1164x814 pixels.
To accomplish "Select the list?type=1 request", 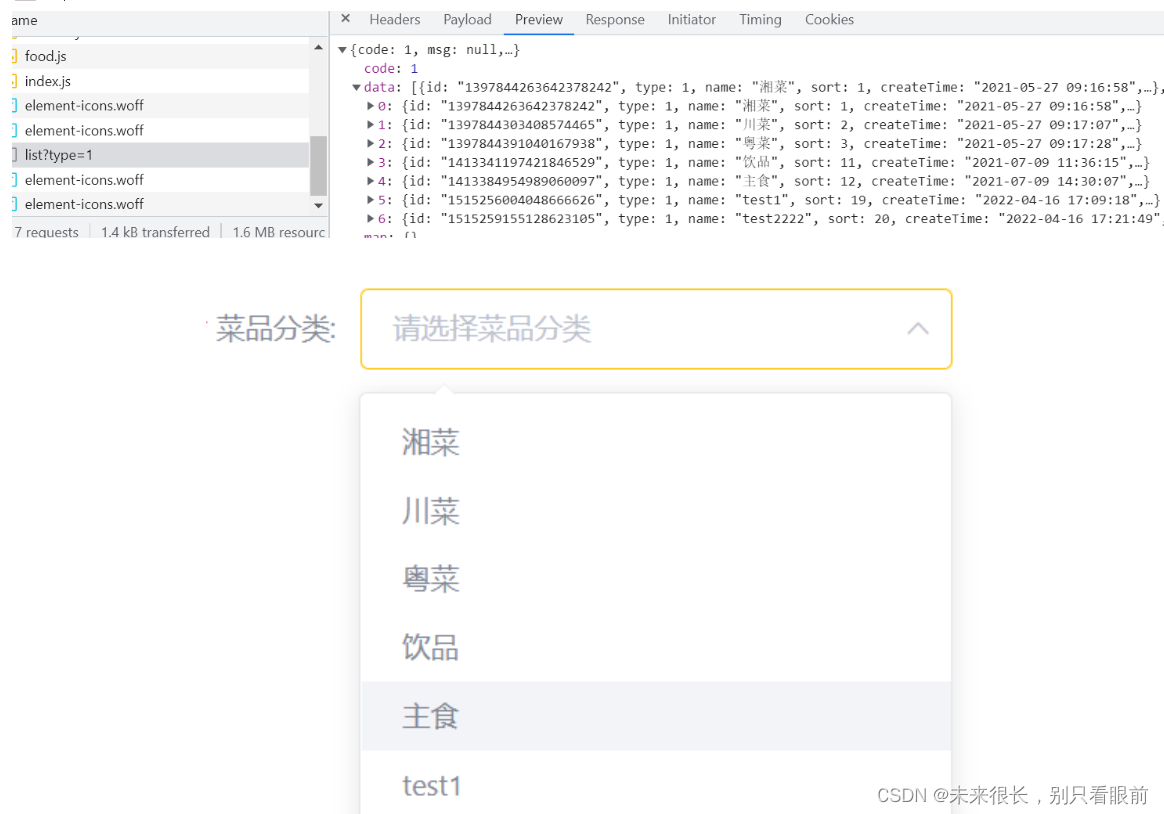I will [160, 155].
